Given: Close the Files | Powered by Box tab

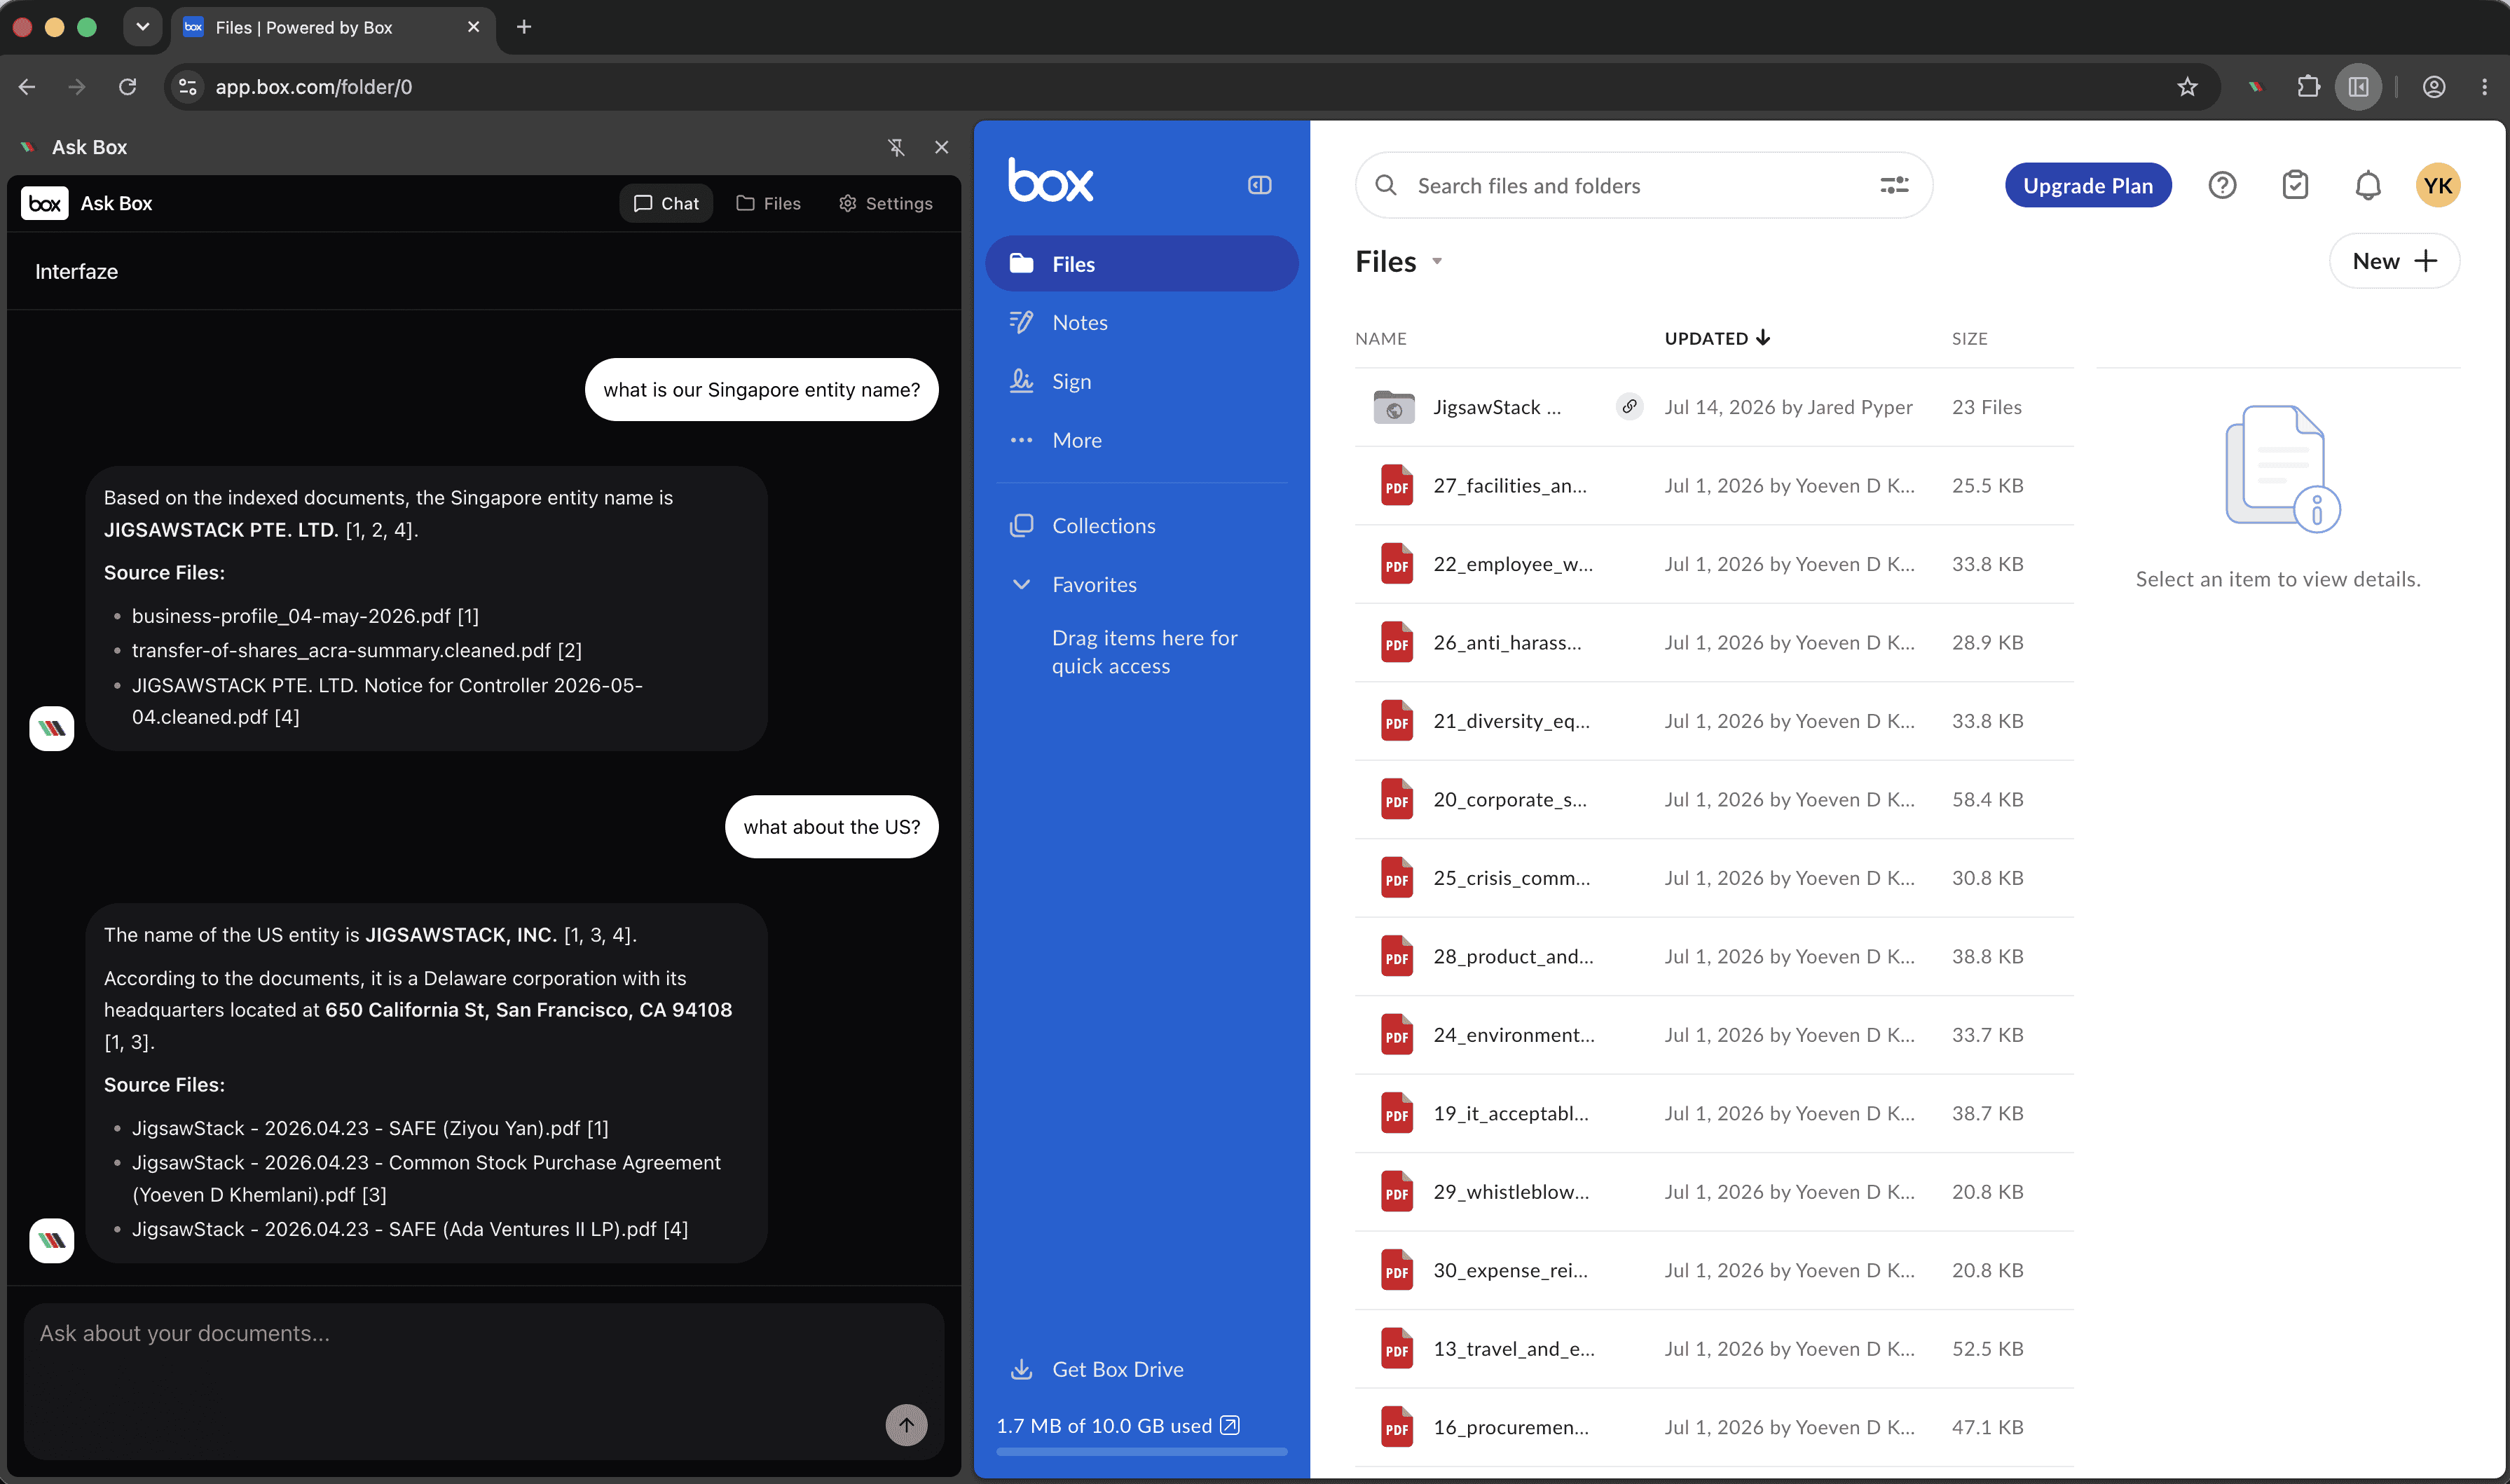Looking at the screenshot, I should (x=473, y=27).
